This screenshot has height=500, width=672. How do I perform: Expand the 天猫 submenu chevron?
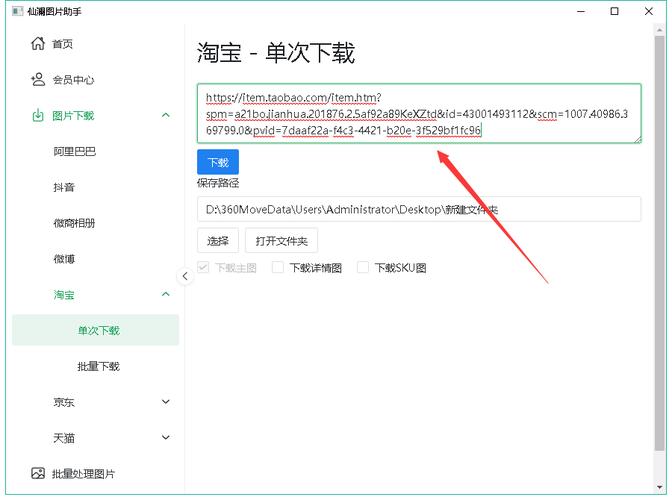(x=166, y=437)
